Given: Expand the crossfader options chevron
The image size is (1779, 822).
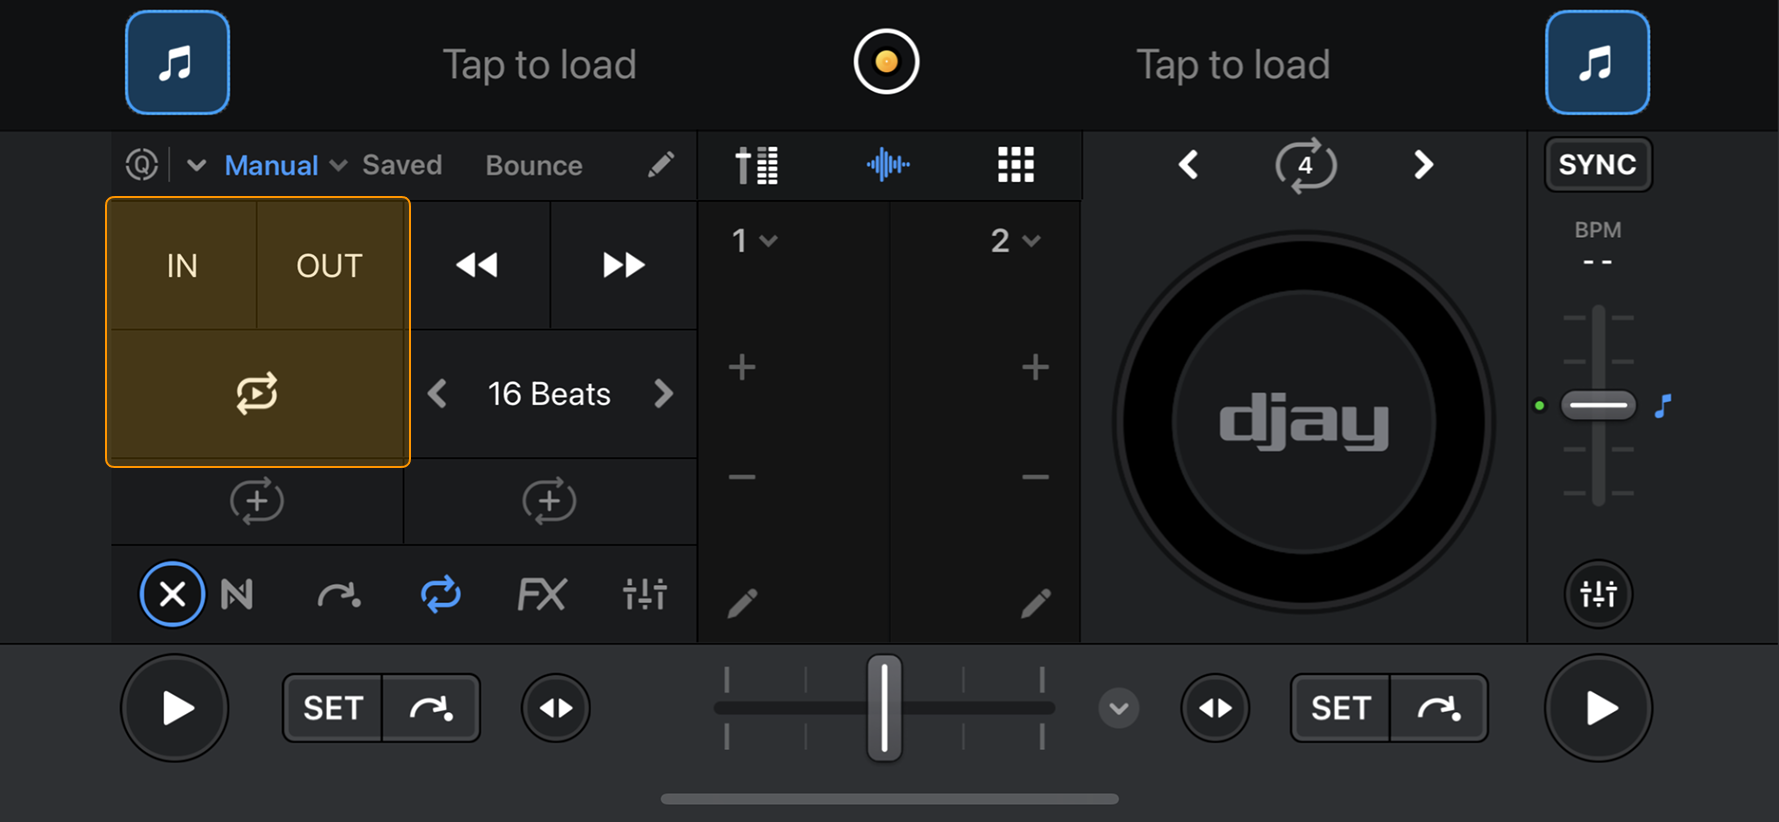Looking at the screenshot, I should click(x=1118, y=708).
